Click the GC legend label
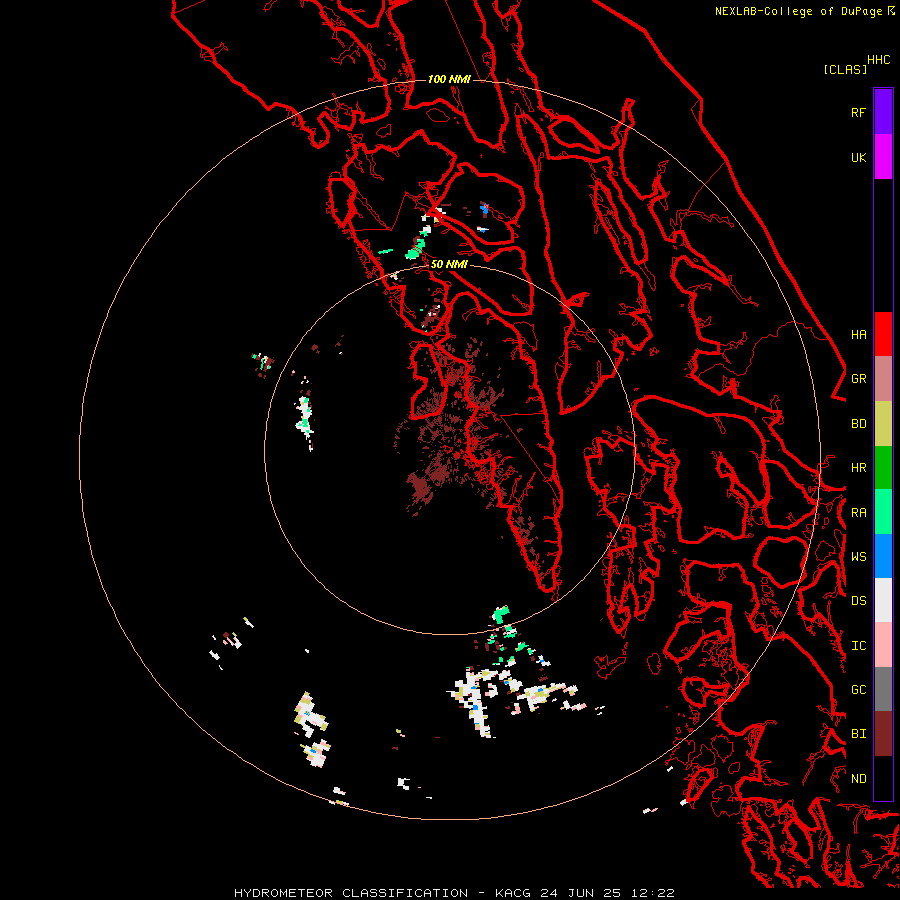Viewport: 900px width, 900px height. pyautogui.click(x=858, y=689)
